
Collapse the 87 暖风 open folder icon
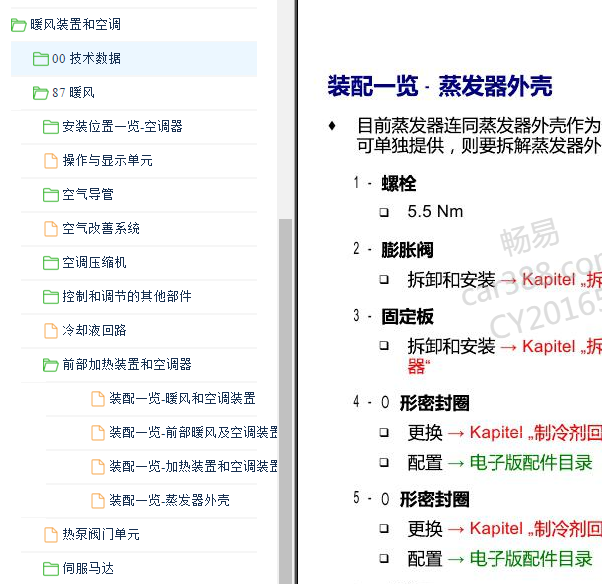click(41, 93)
